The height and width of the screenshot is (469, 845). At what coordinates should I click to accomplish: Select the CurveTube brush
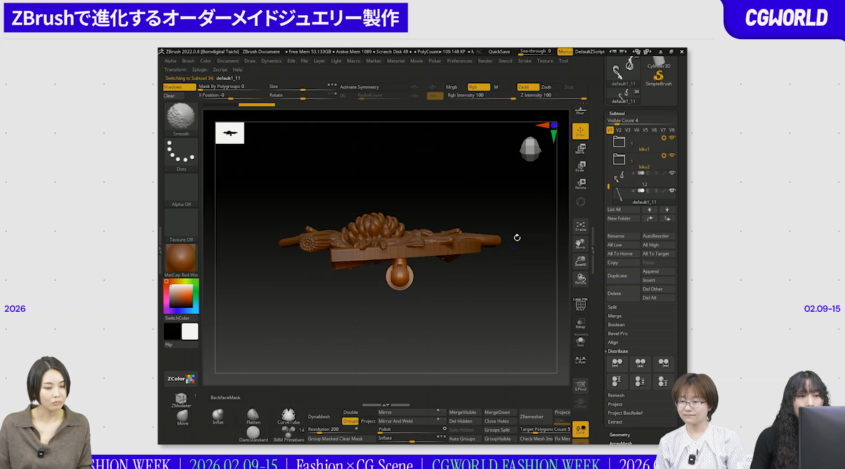288,415
